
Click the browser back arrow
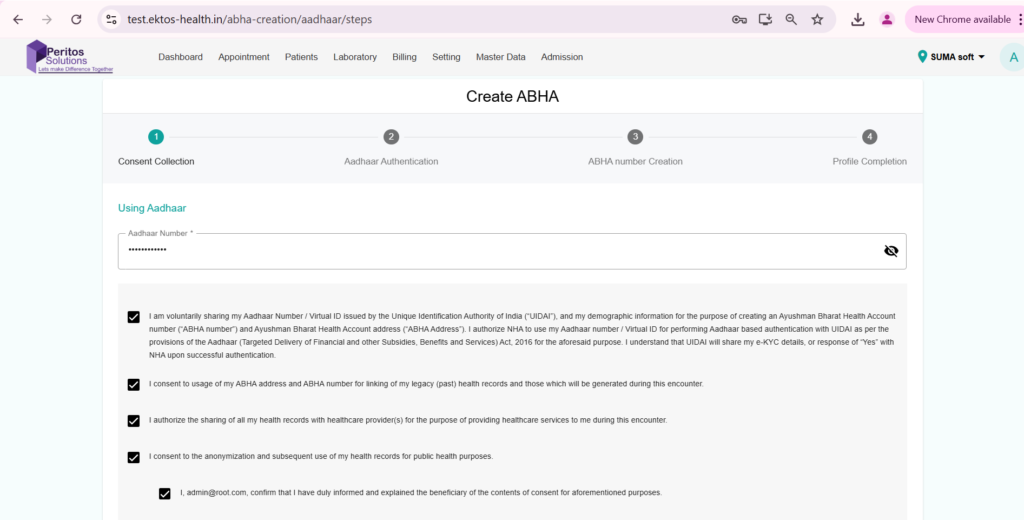tap(18, 19)
